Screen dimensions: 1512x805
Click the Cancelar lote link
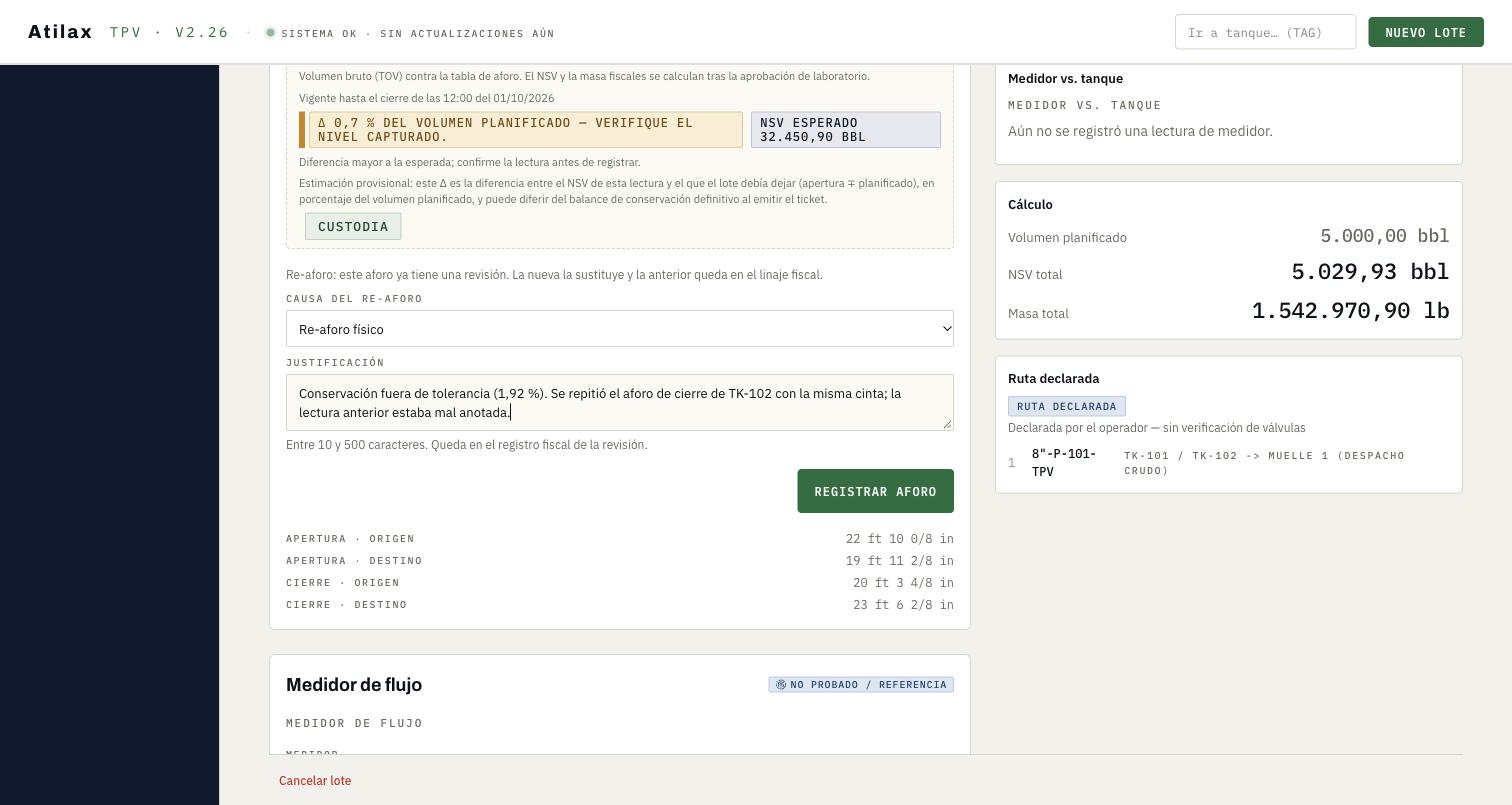(315, 781)
